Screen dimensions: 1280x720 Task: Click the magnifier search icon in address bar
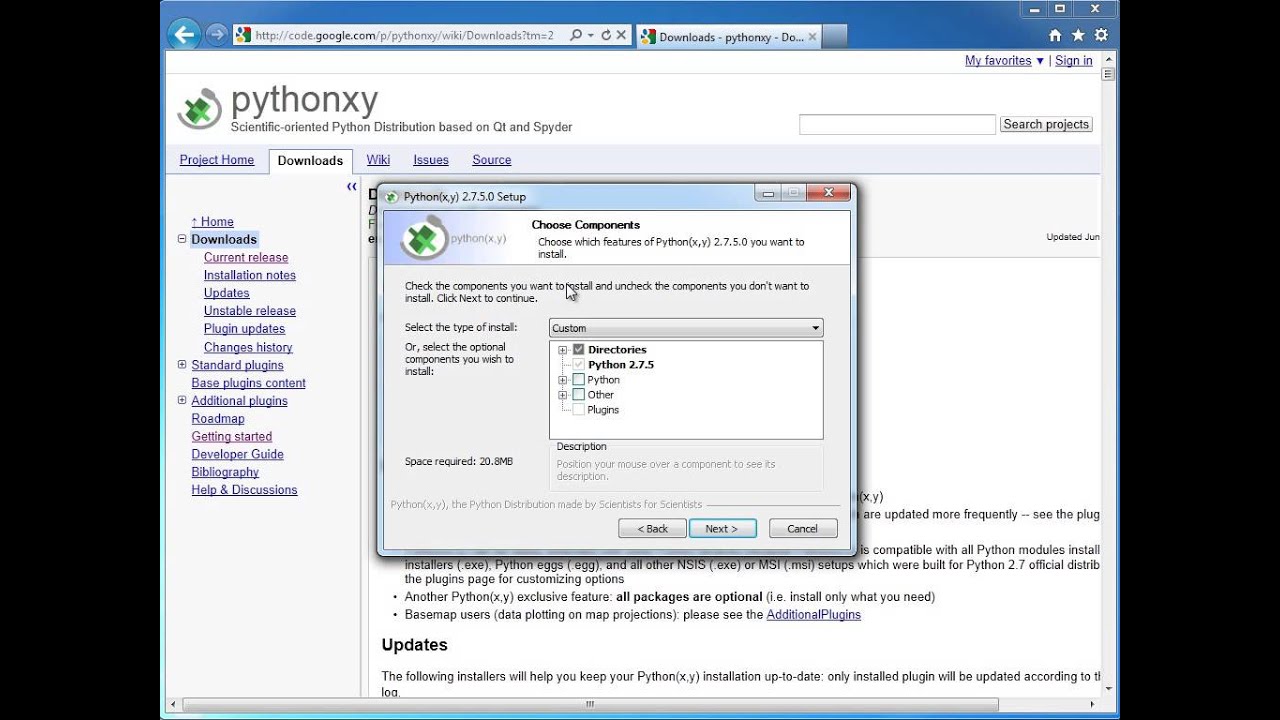click(x=576, y=35)
